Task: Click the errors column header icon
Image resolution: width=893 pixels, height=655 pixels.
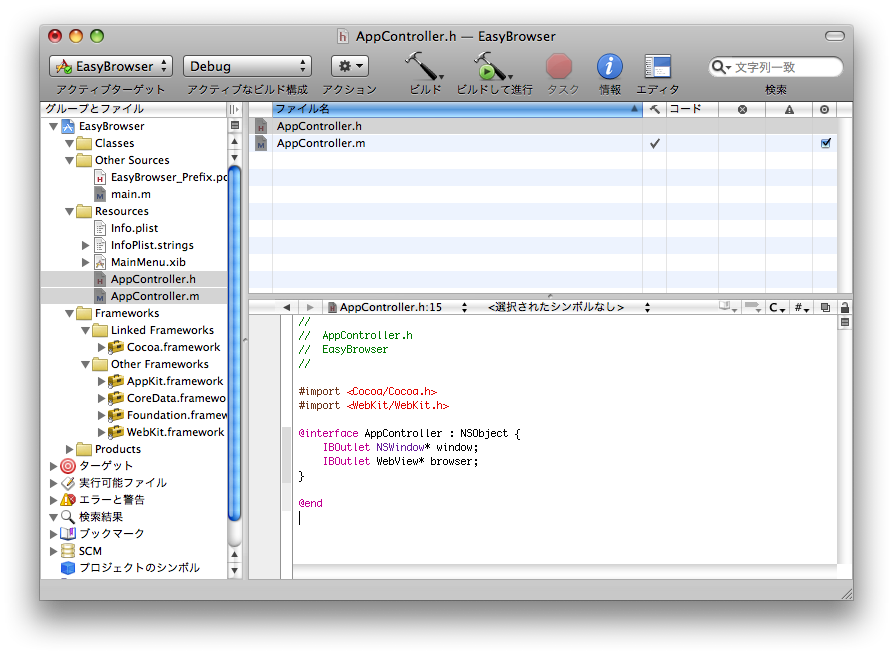Action: tap(742, 109)
